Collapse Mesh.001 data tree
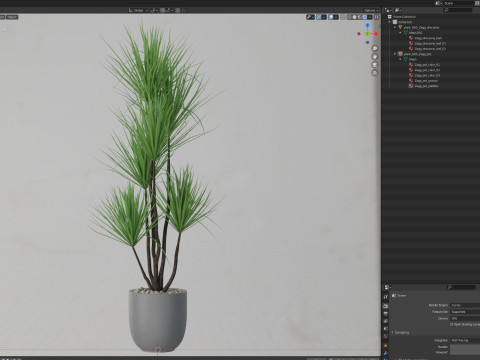480x360 pixels. (400, 33)
